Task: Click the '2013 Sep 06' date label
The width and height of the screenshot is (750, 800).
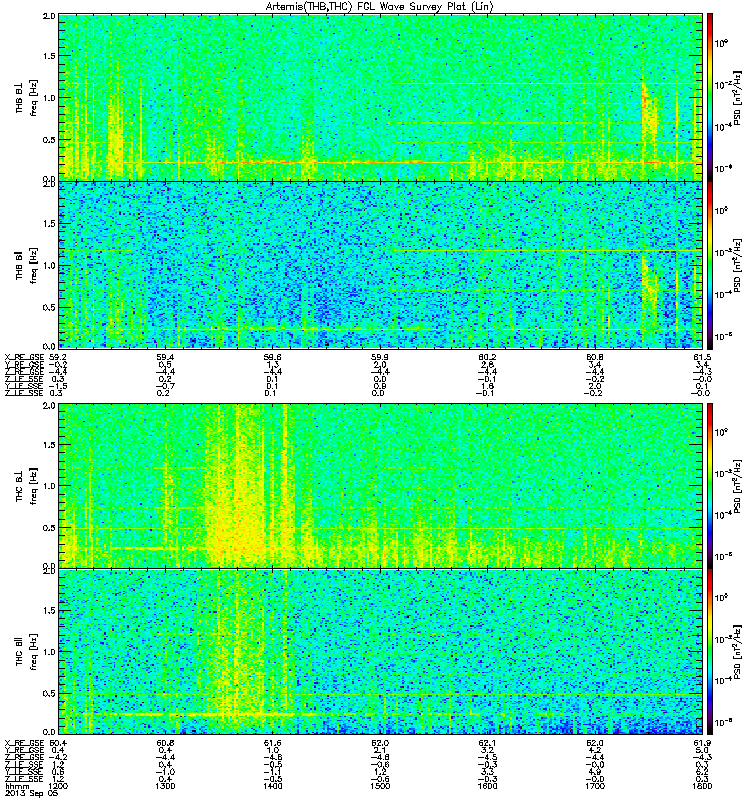Action: pos(32,793)
